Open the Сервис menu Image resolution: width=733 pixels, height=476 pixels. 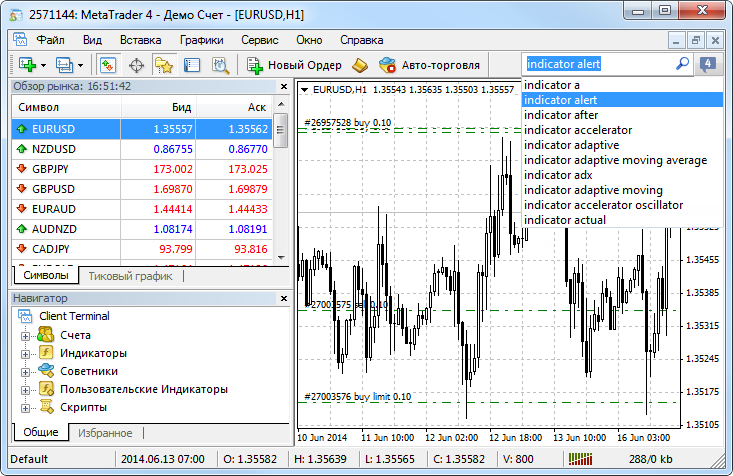click(x=259, y=40)
